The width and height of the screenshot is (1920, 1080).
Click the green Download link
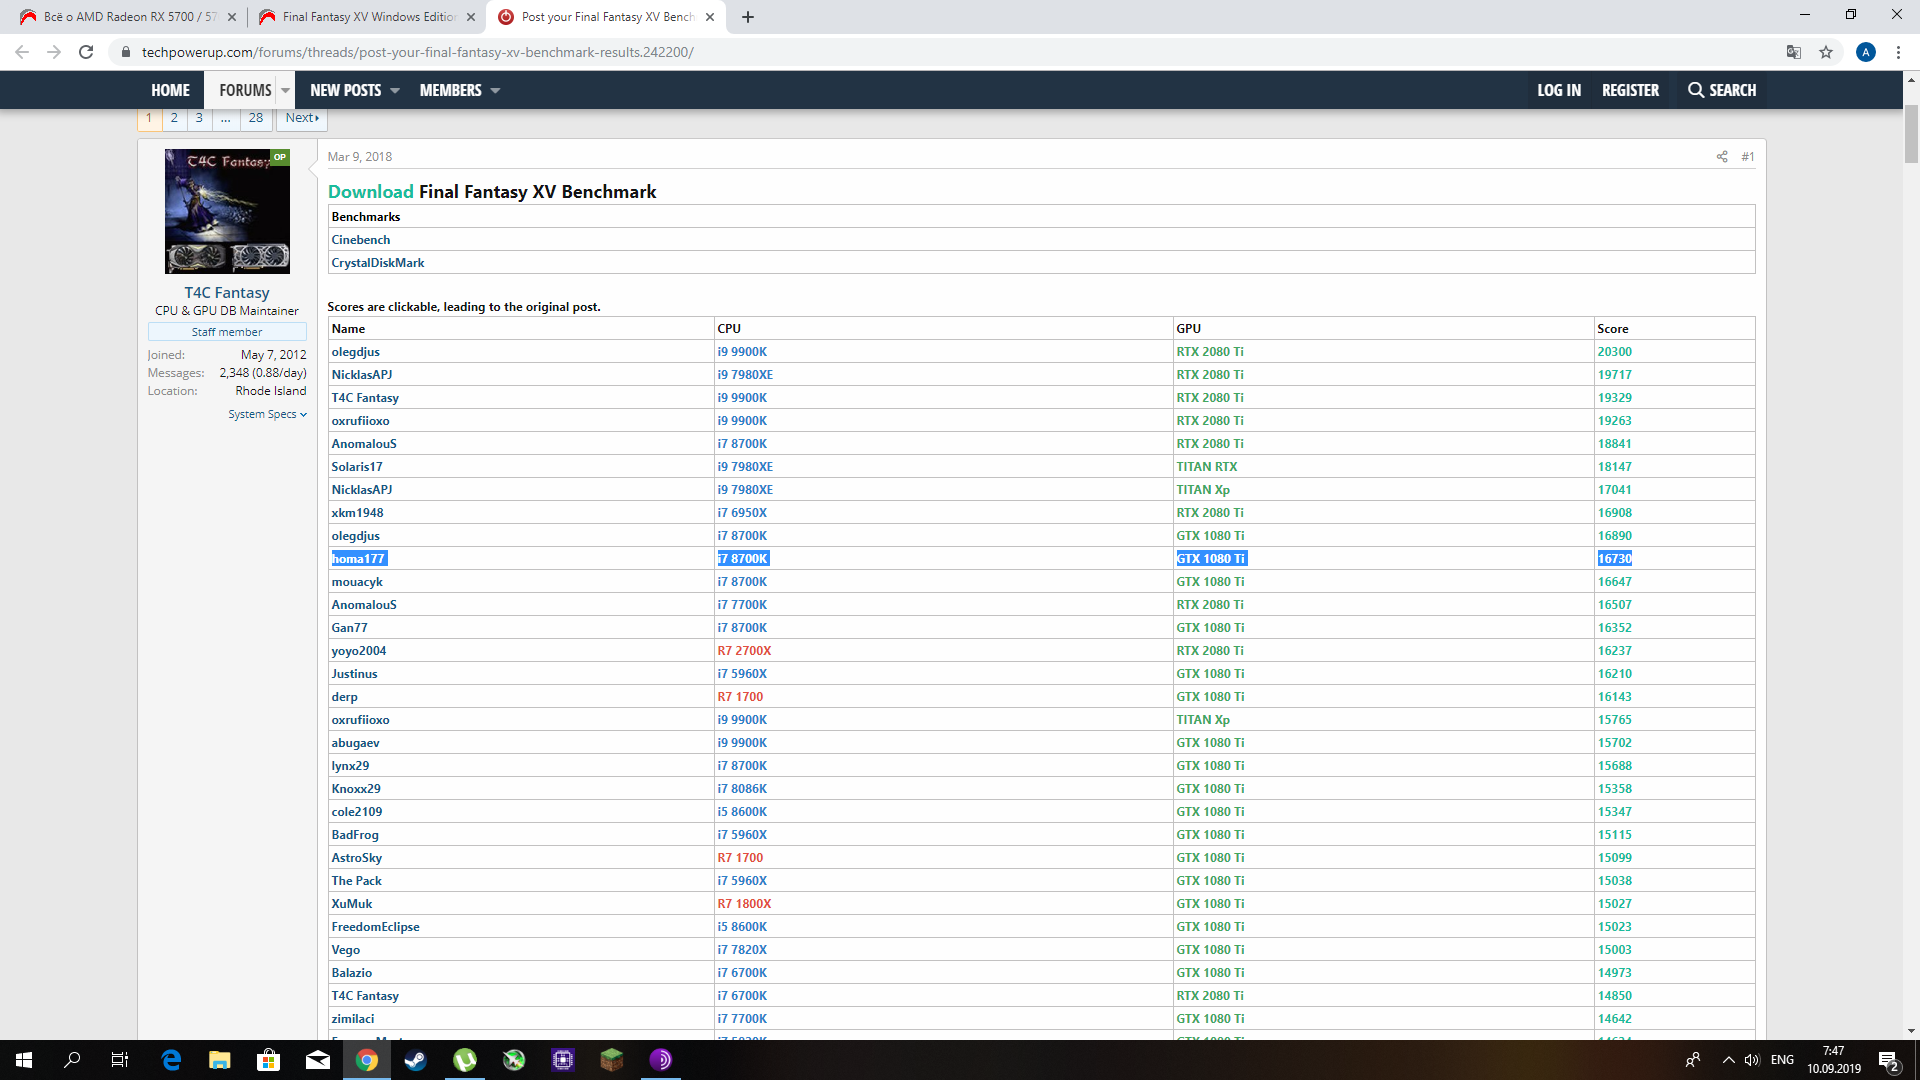click(x=370, y=191)
